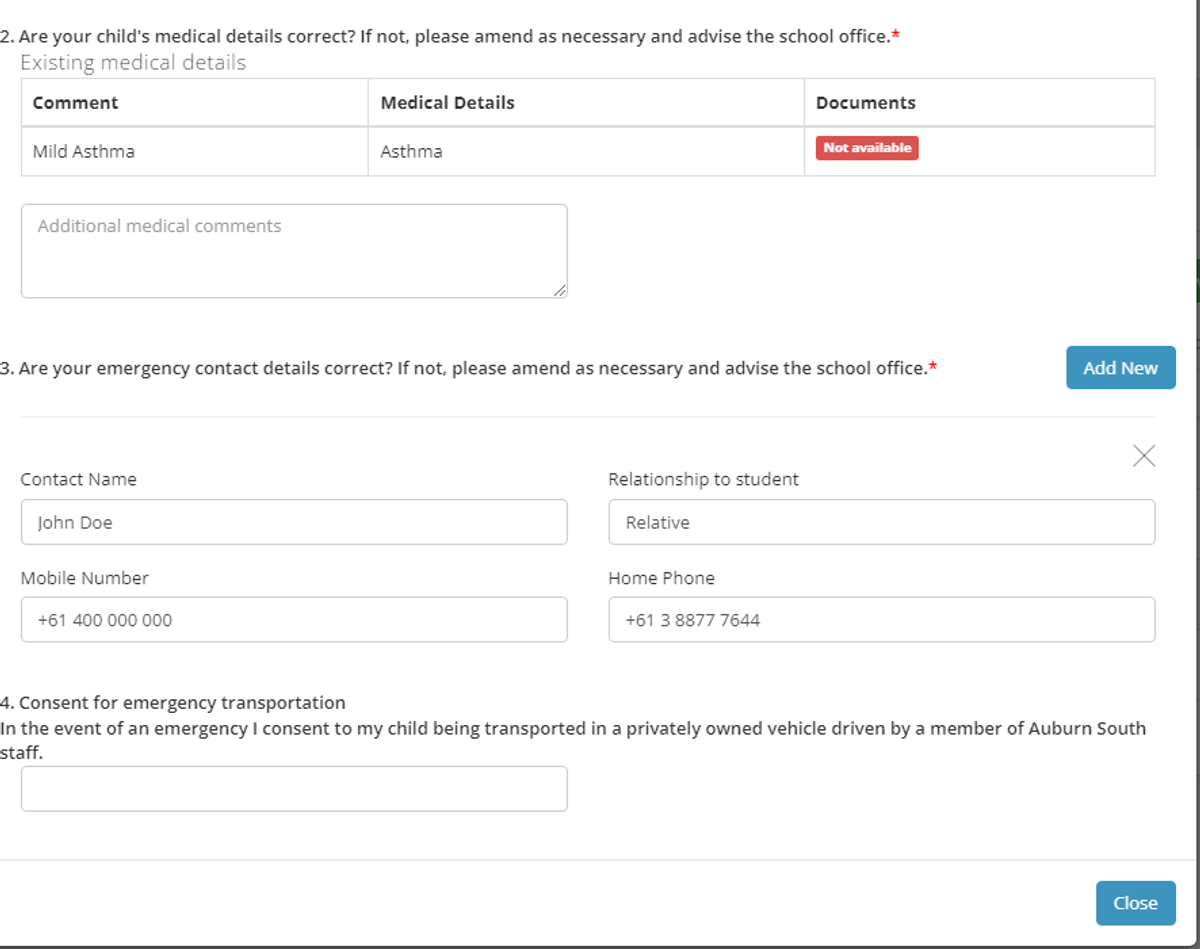This screenshot has width=1200, height=949.
Task: Edit the Mobile Number field
Action: click(294, 620)
